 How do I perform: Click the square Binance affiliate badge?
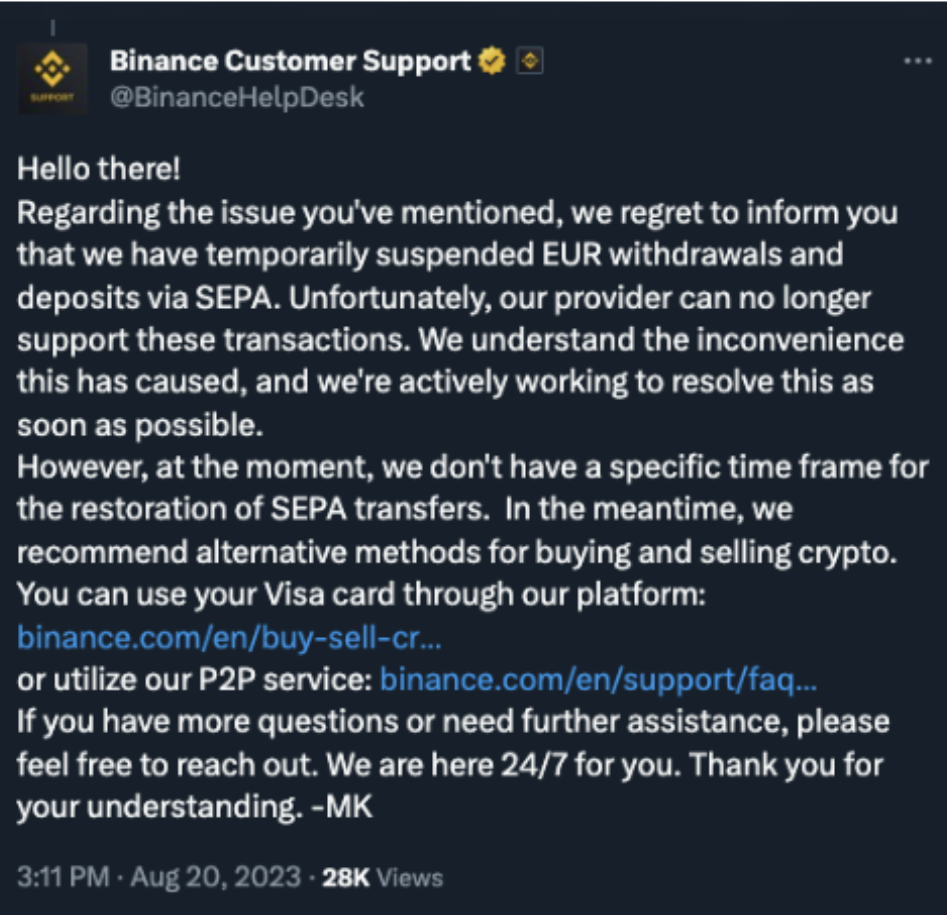tap(530, 61)
